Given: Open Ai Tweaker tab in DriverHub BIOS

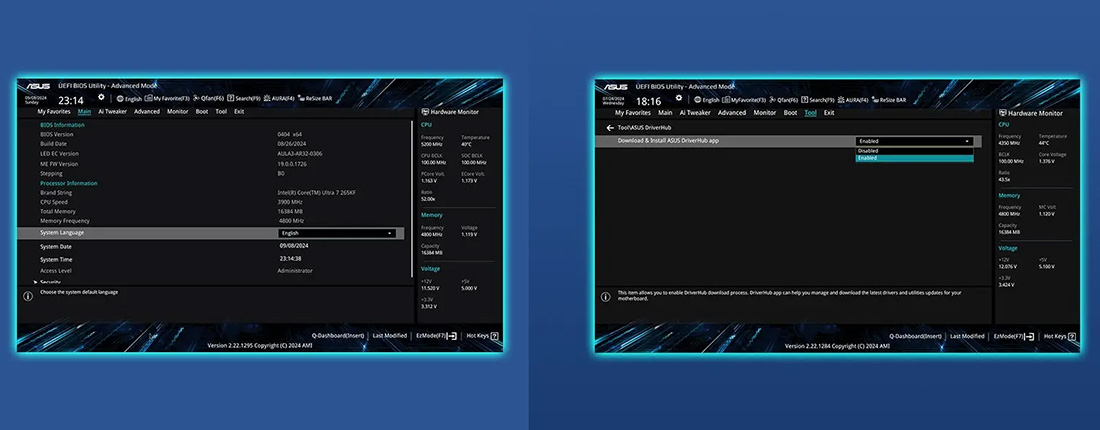Looking at the screenshot, I should (x=695, y=112).
